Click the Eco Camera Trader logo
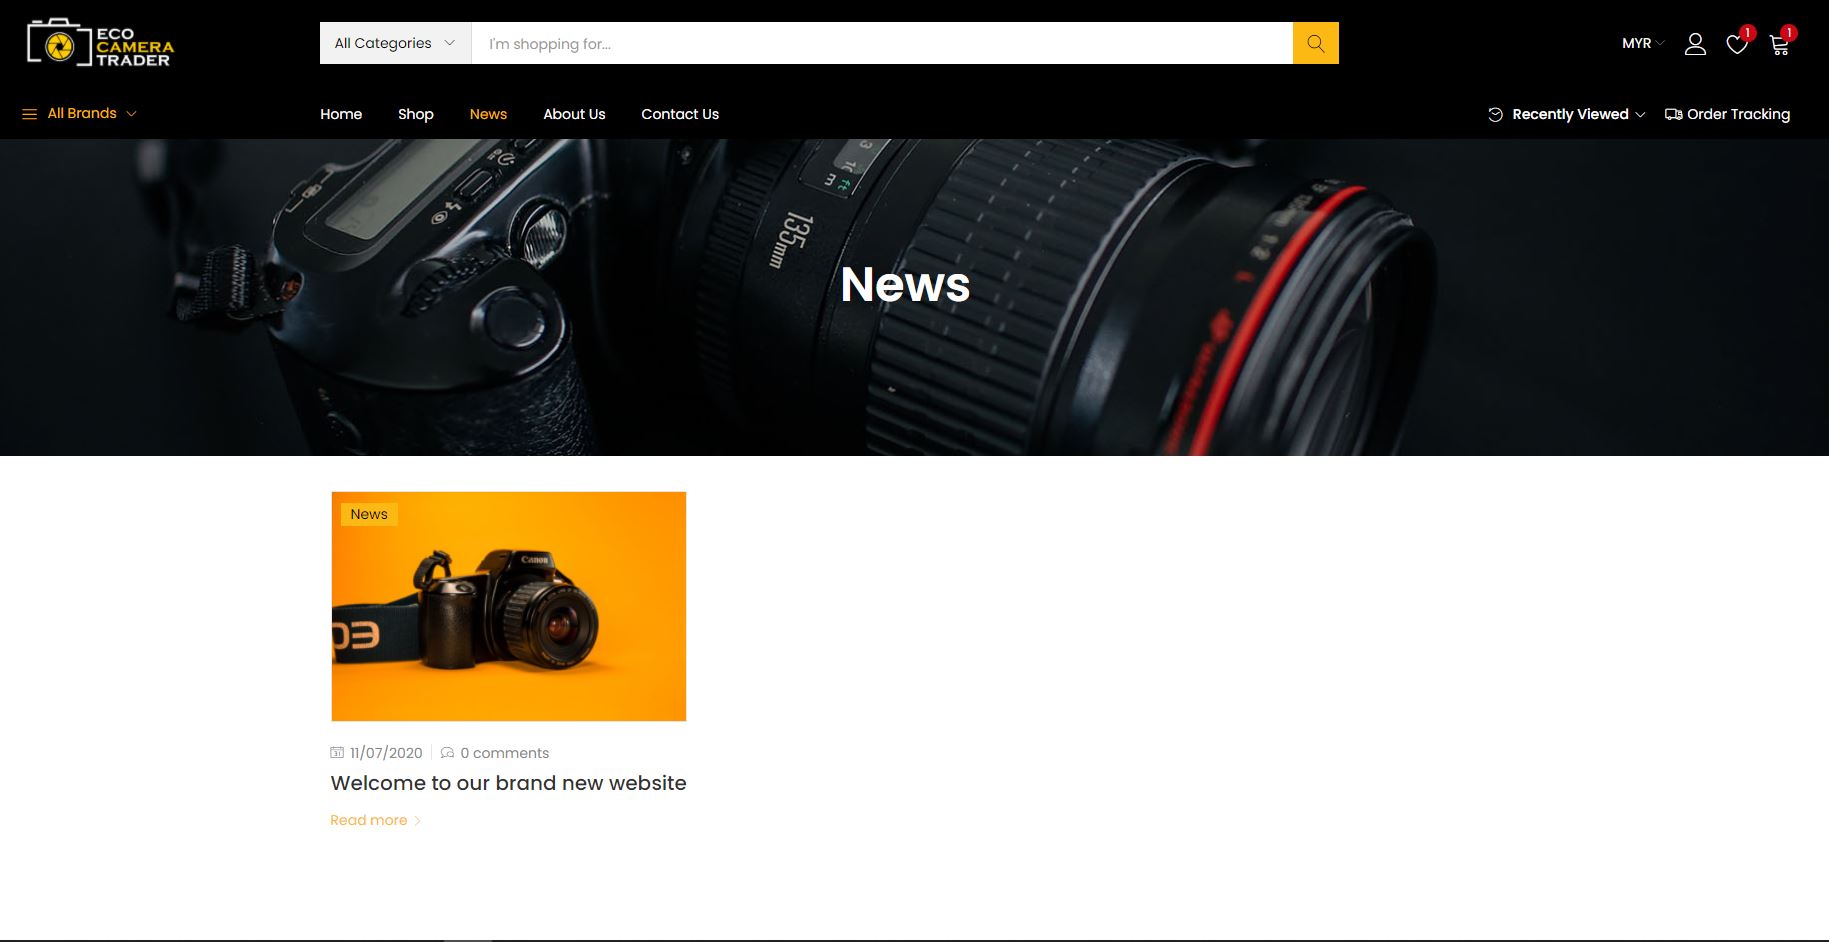 [x=100, y=44]
